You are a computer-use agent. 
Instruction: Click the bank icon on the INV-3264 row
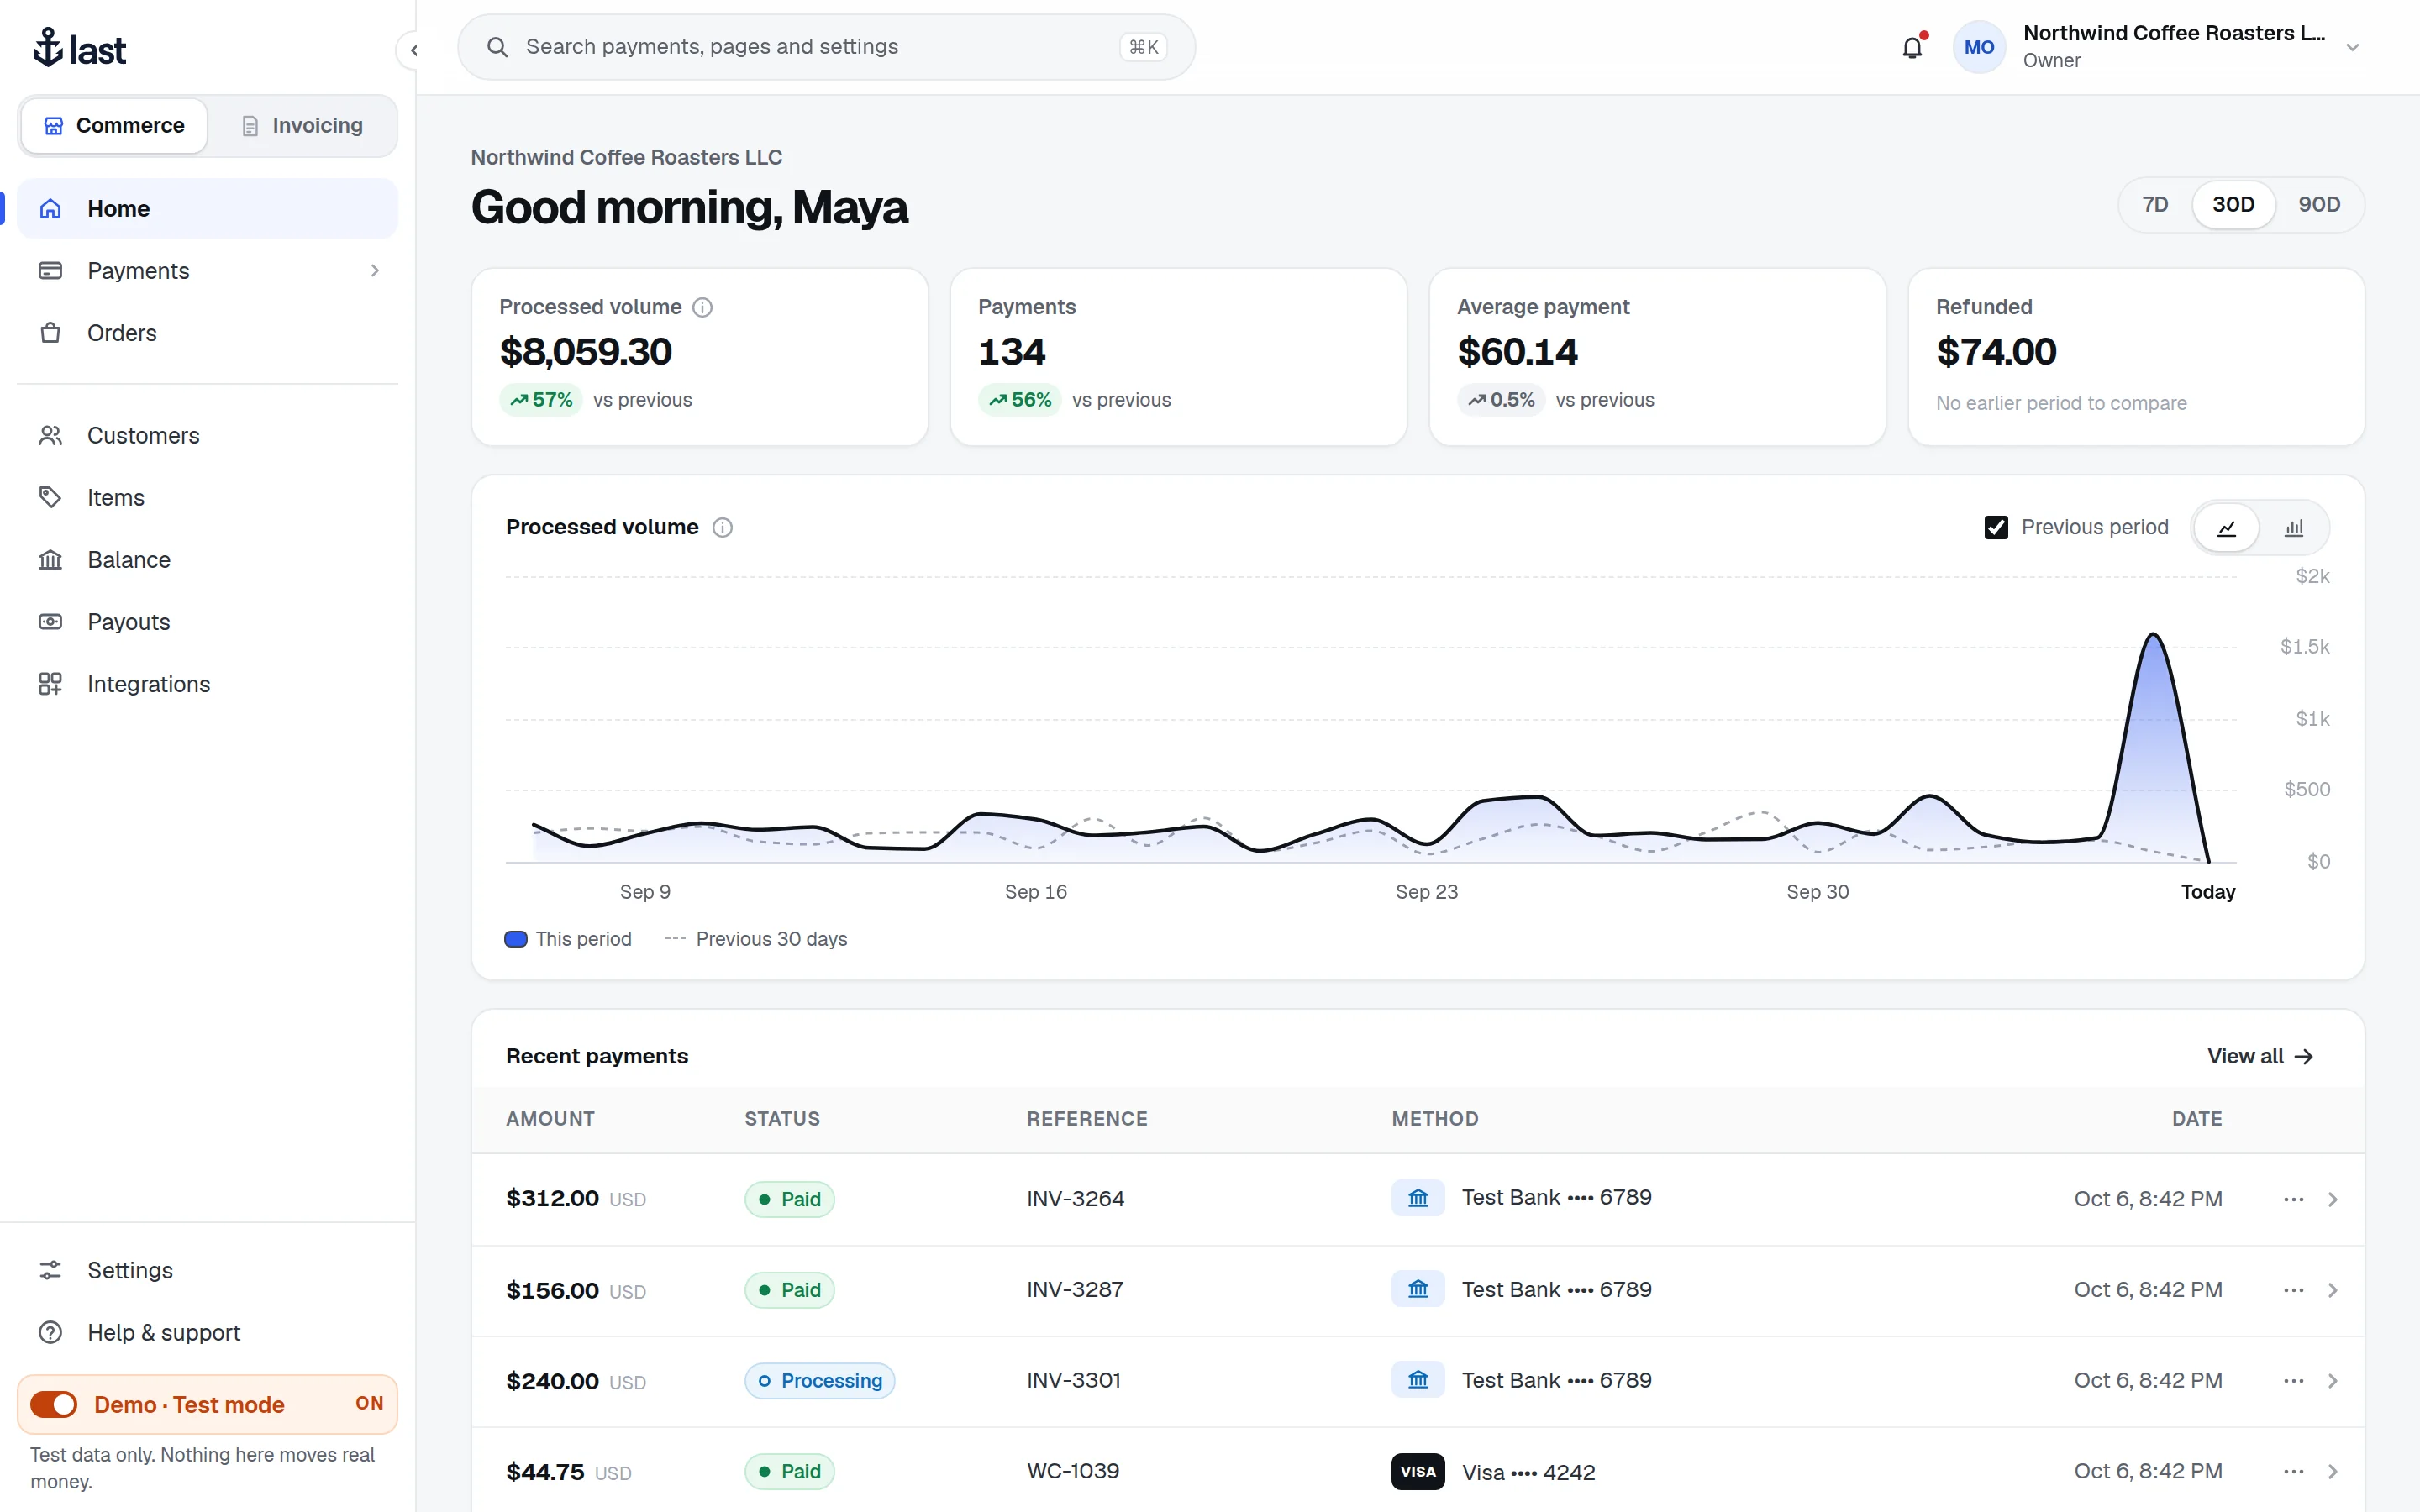(x=1418, y=1198)
